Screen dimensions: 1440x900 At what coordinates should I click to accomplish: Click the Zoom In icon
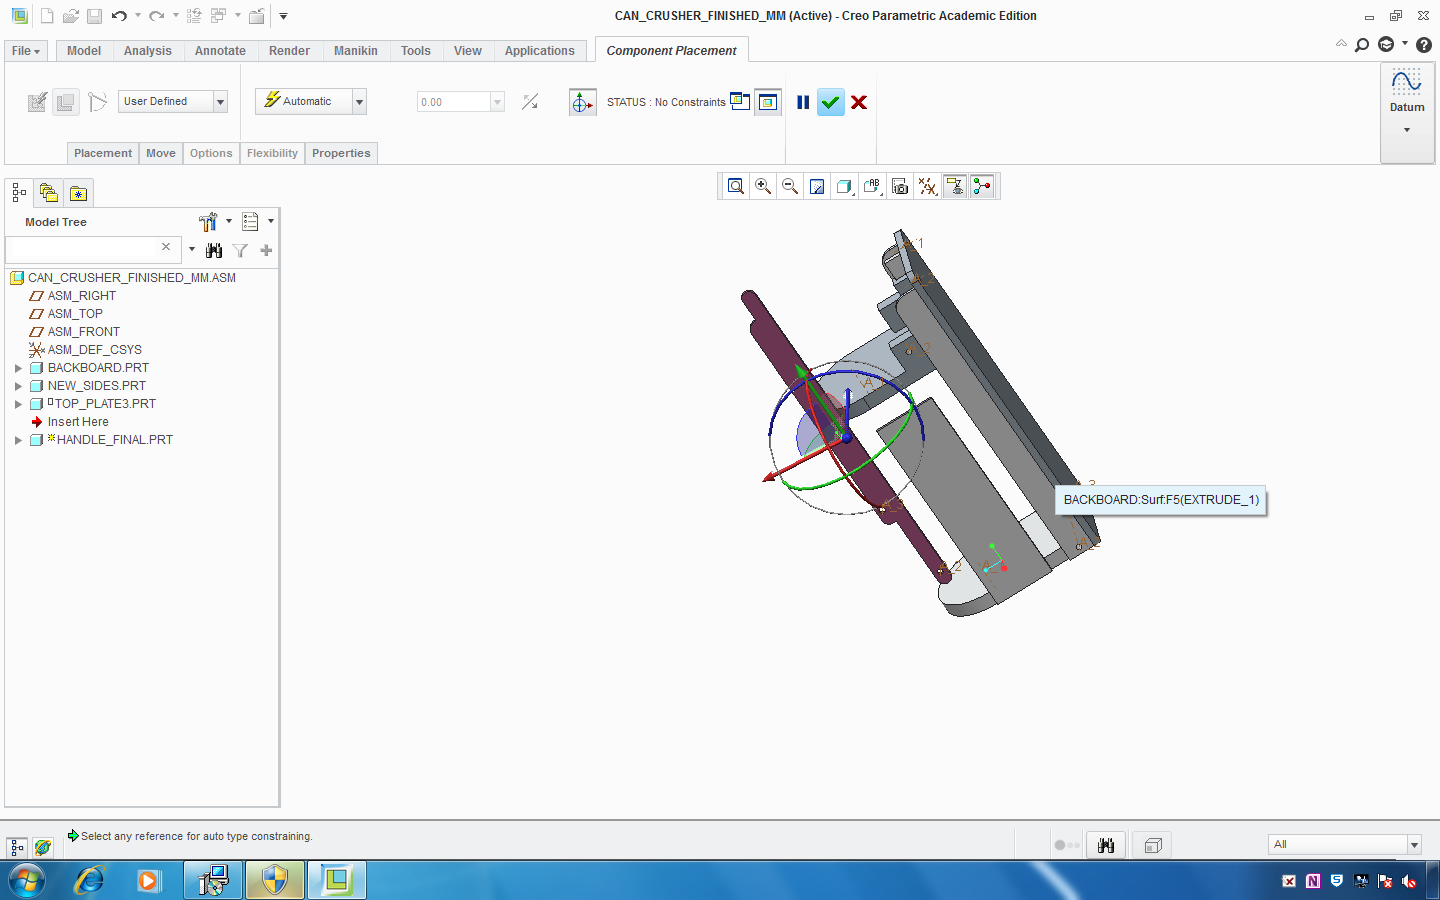(x=763, y=186)
